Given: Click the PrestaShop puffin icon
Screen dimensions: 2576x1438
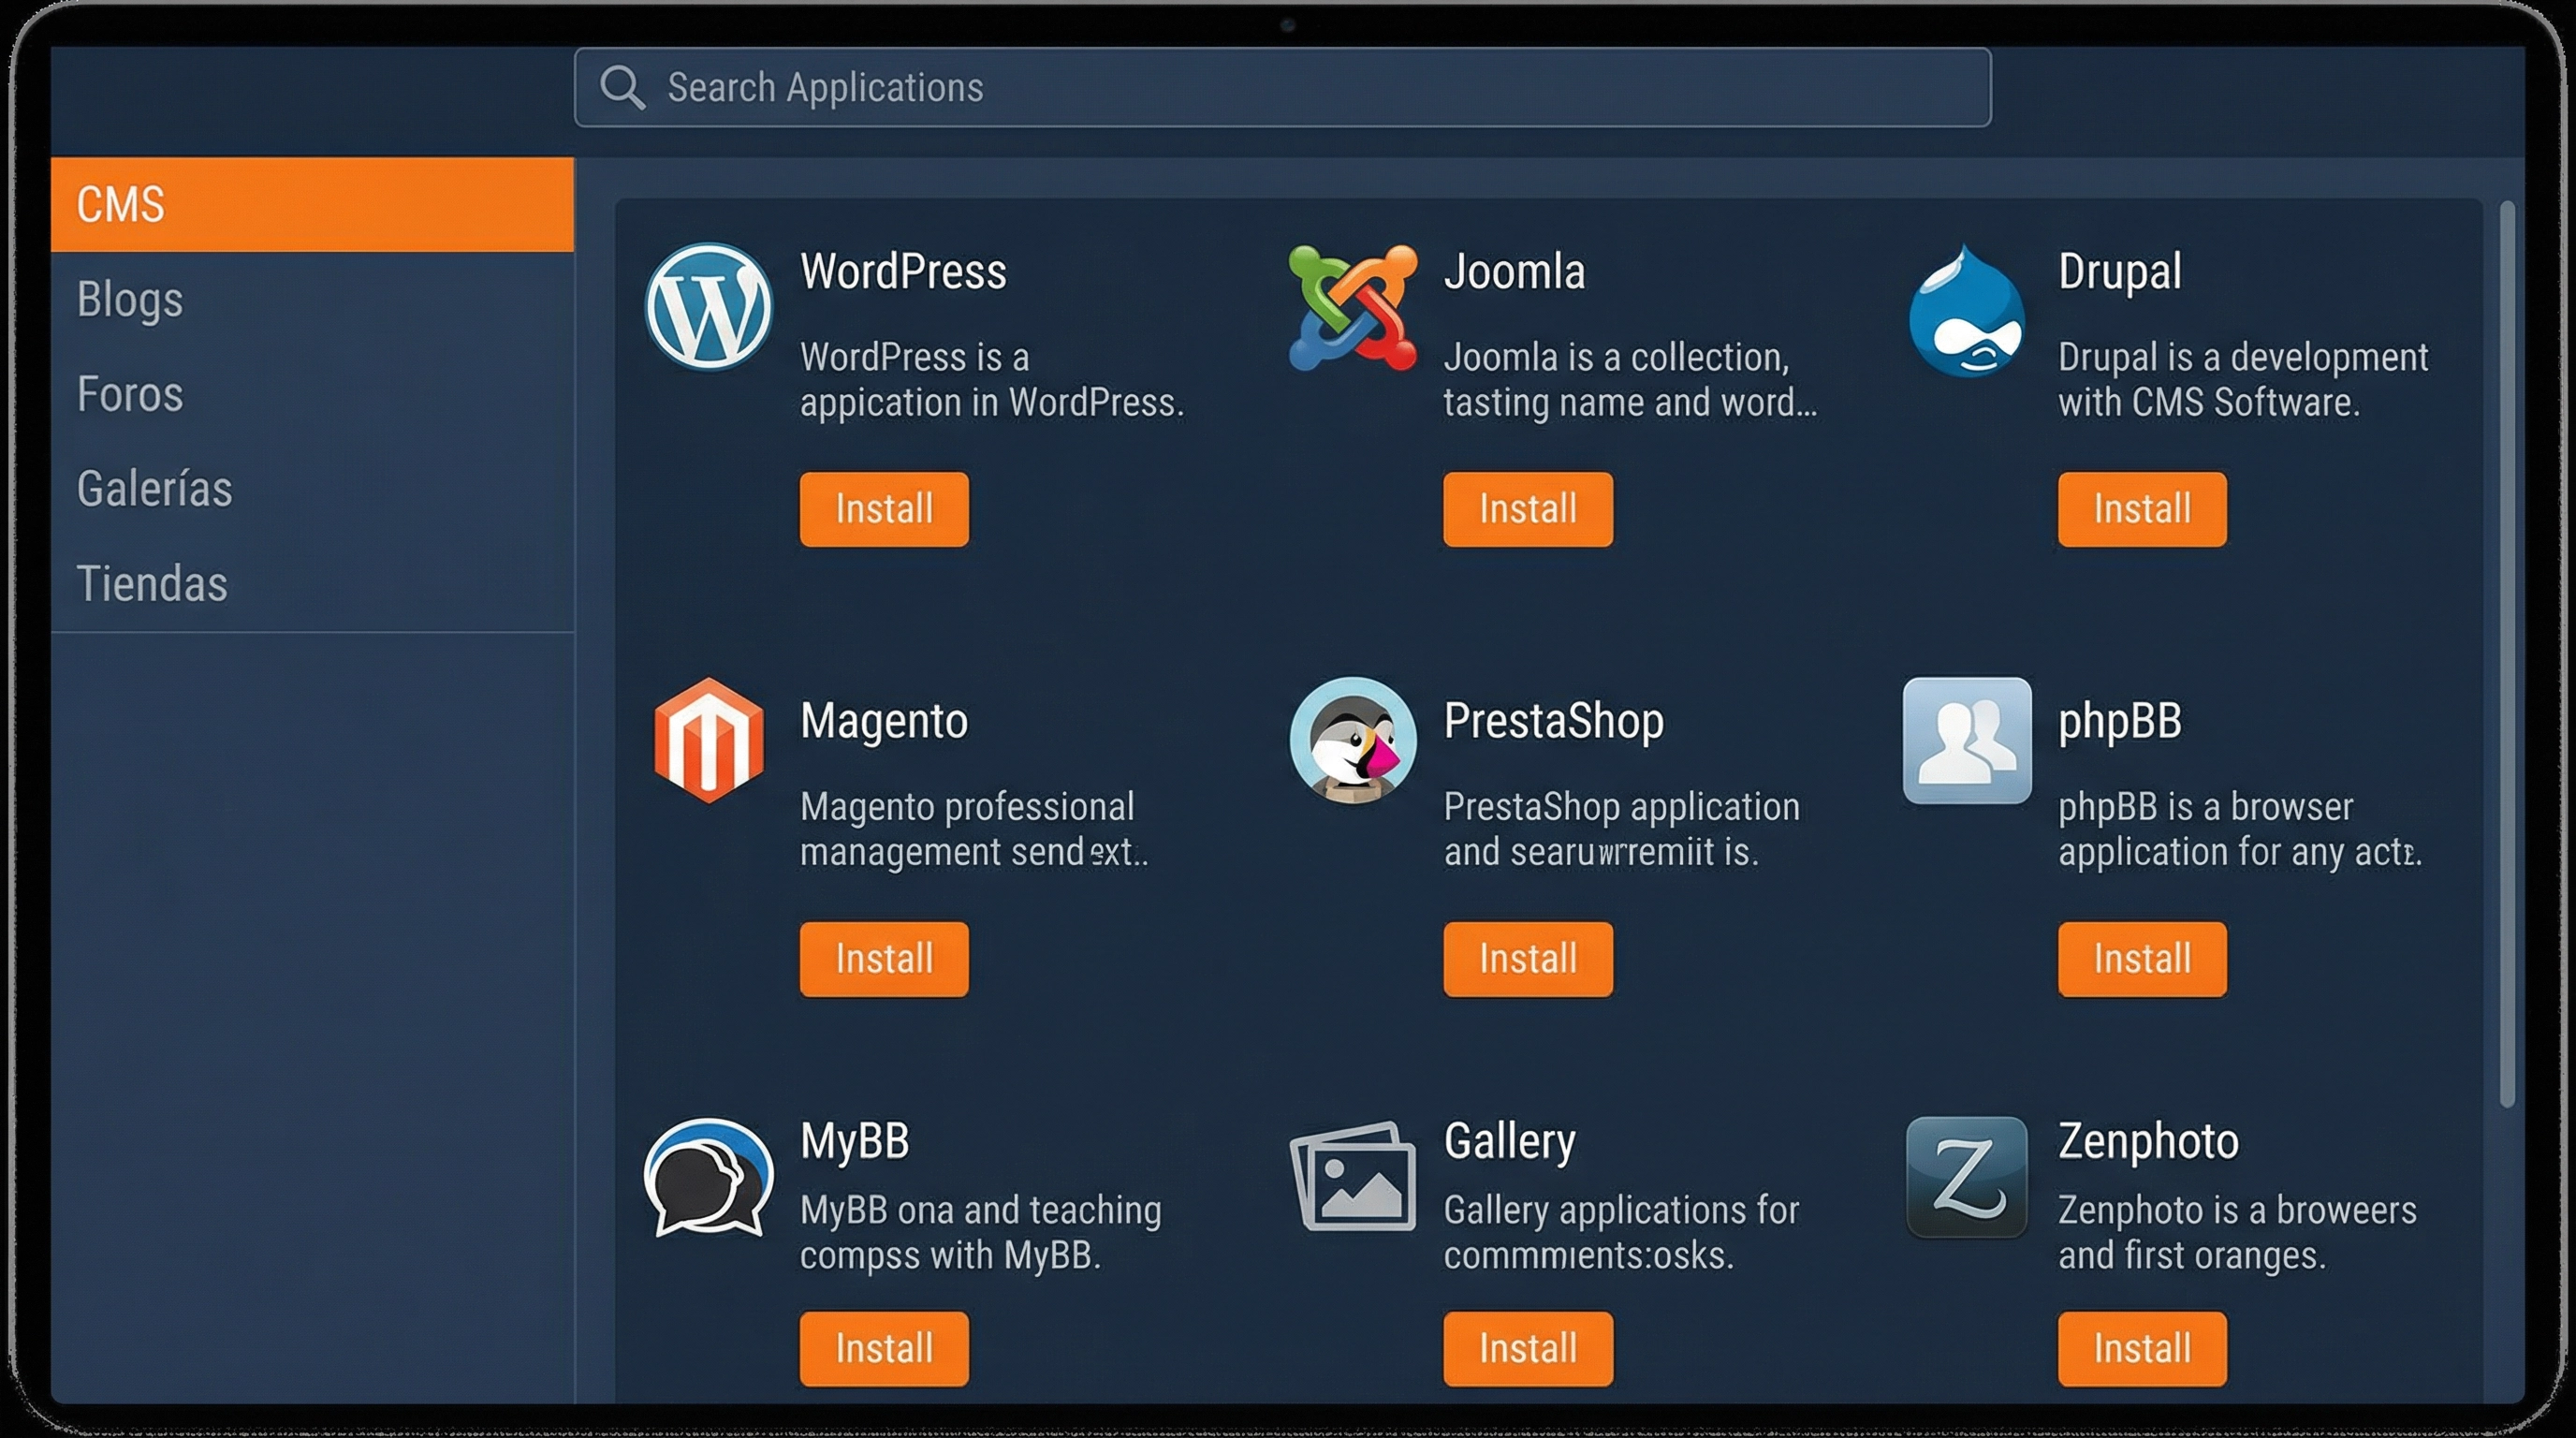Looking at the screenshot, I should pyautogui.click(x=1352, y=740).
